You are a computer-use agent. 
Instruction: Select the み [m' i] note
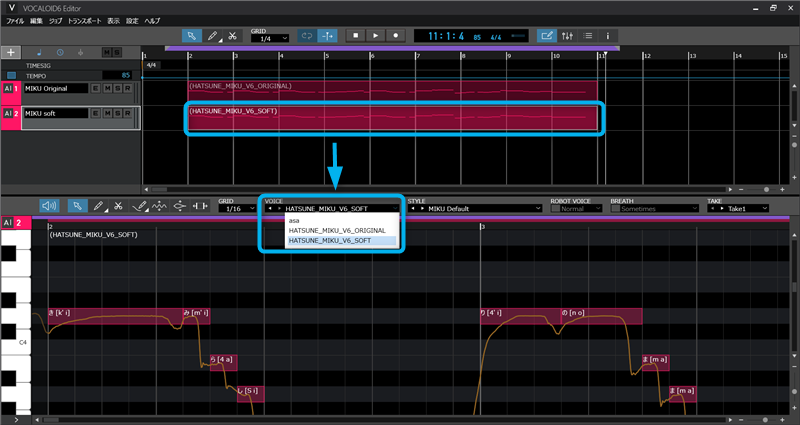(196, 316)
